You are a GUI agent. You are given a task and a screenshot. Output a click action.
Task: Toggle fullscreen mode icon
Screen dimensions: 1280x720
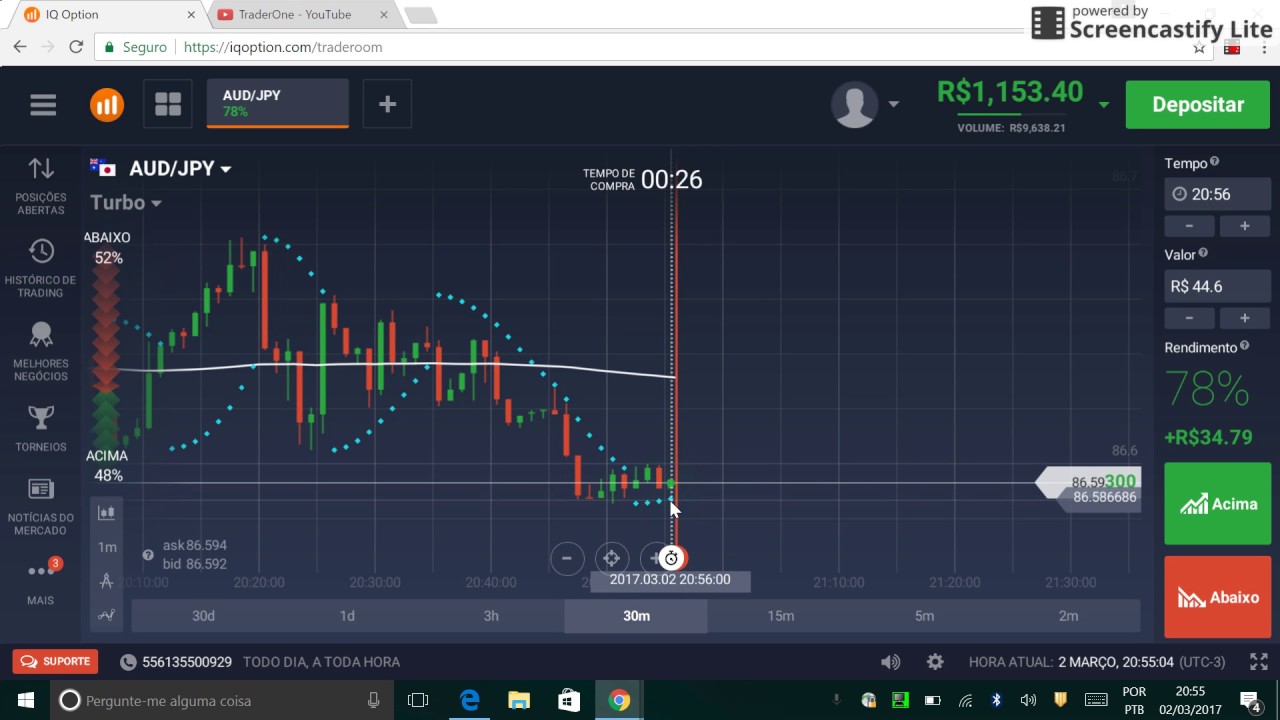pos(1259,662)
